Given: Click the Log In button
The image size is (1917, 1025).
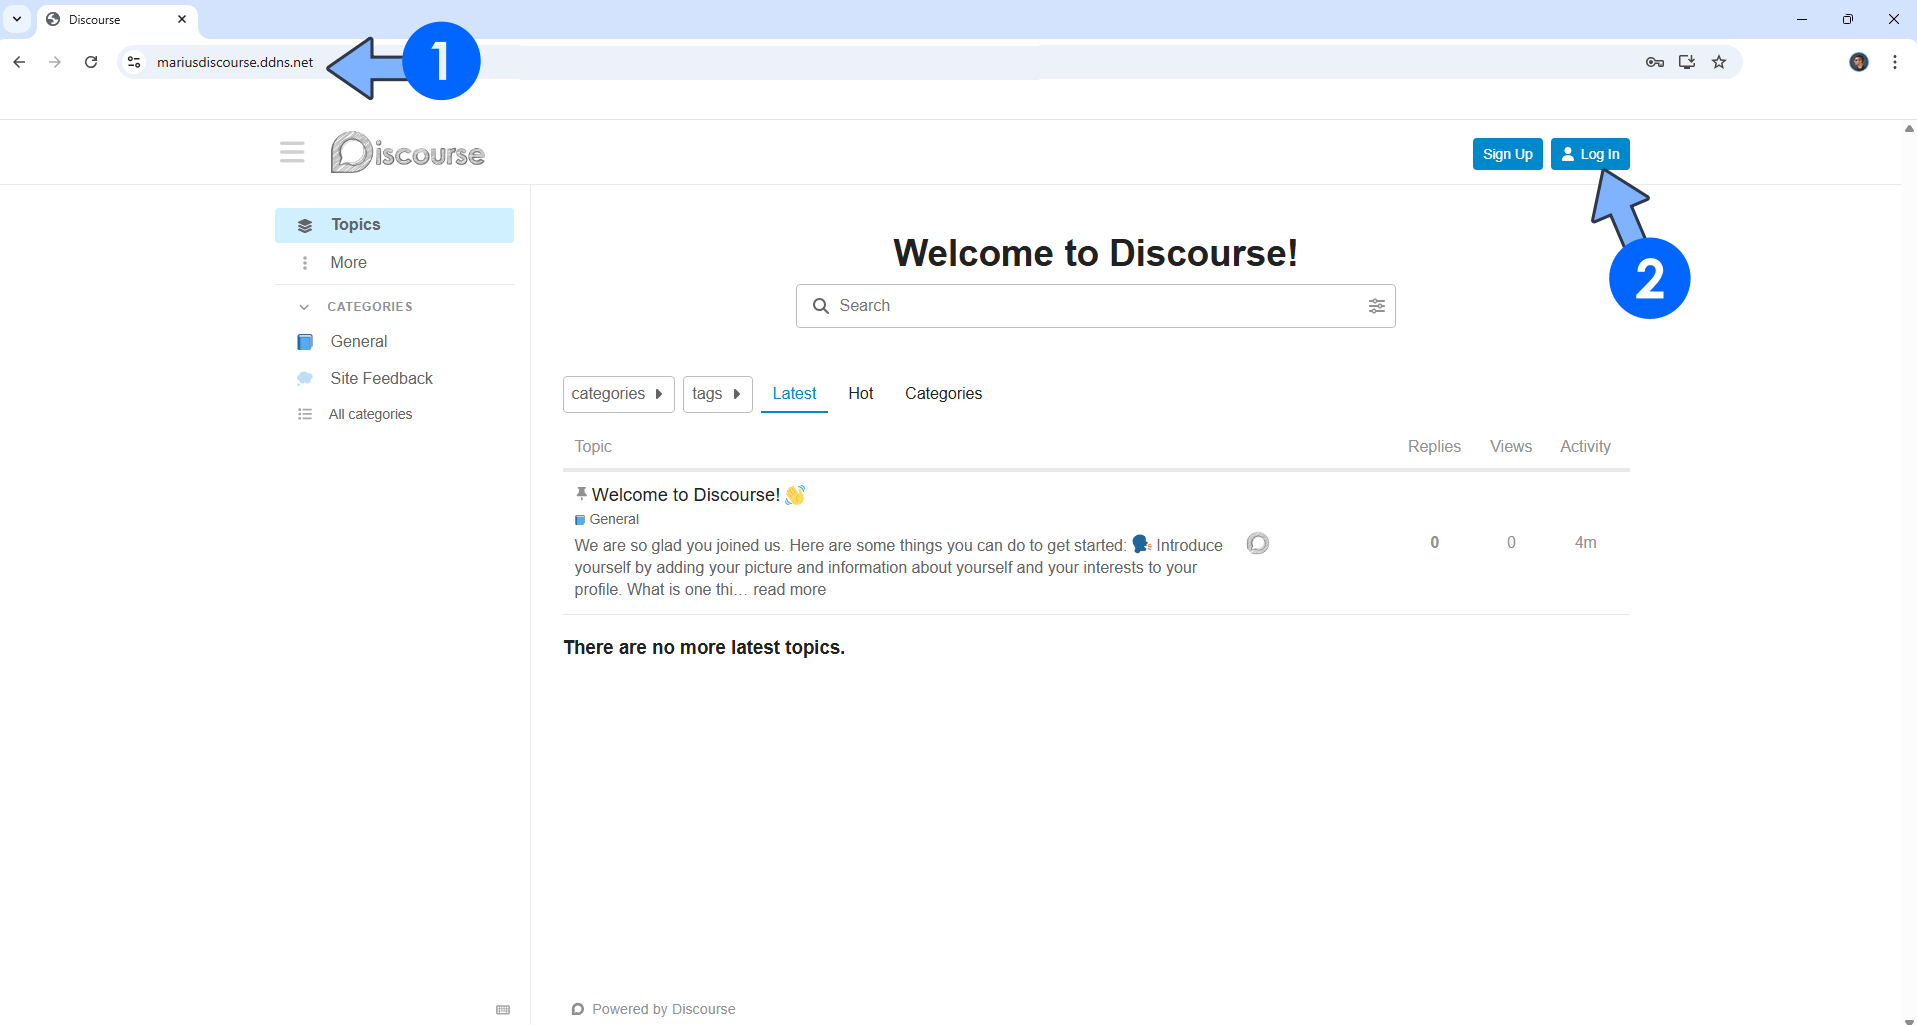Looking at the screenshot, I should click(1590, 154).
